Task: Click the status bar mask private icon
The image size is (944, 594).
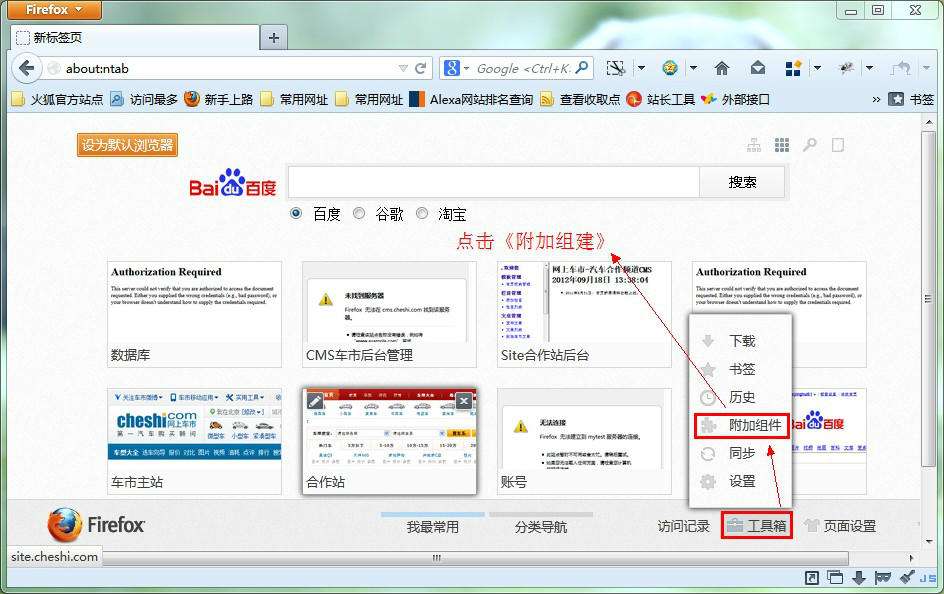Action: tap(883, 578)
